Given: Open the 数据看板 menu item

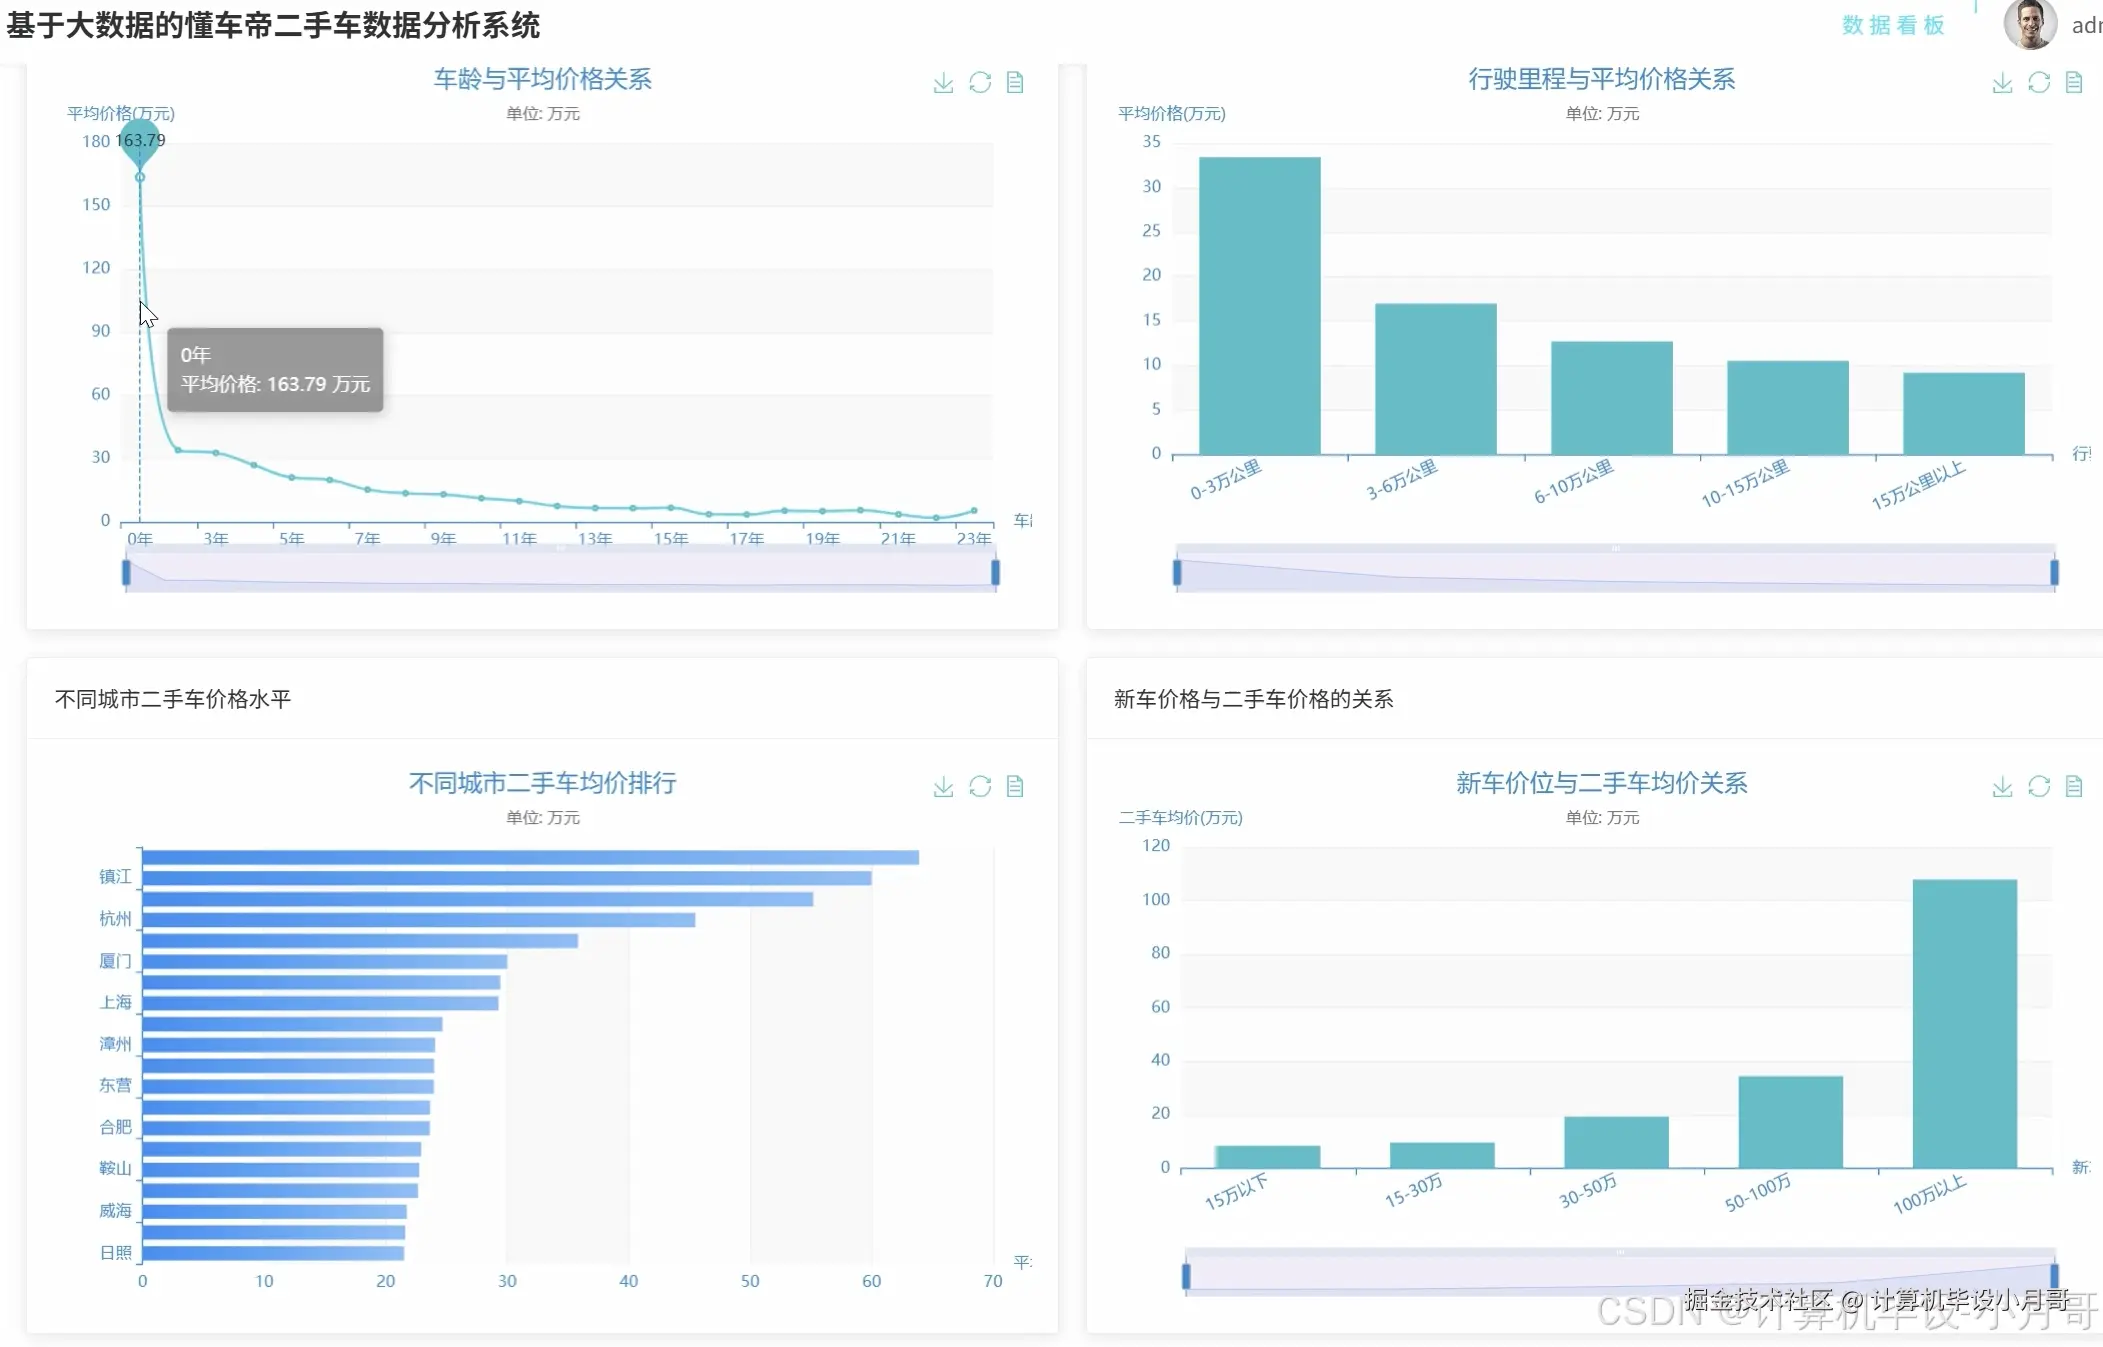Looking at the screenshot, I should (x=1893, y=25).
